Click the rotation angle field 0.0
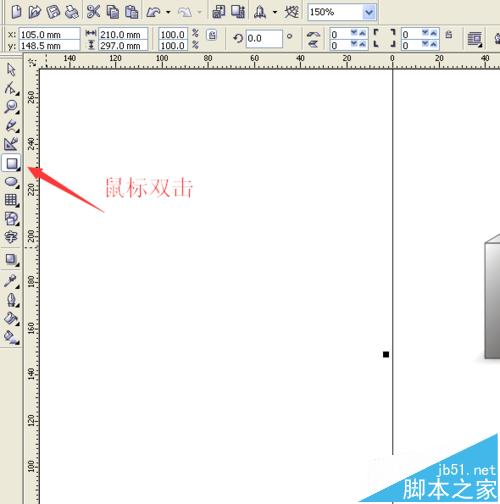500x504 pixels. click(264, 39)
